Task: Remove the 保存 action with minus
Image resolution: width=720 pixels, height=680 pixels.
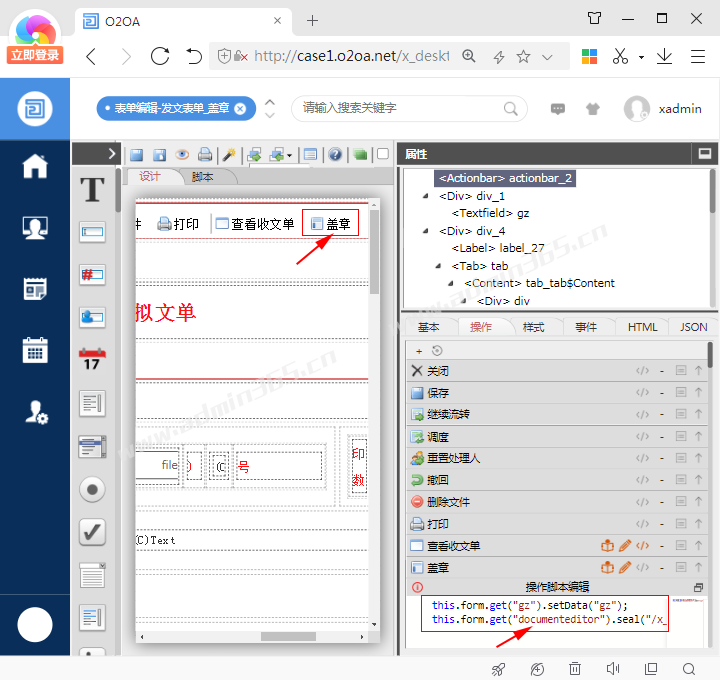Action: 662,393
